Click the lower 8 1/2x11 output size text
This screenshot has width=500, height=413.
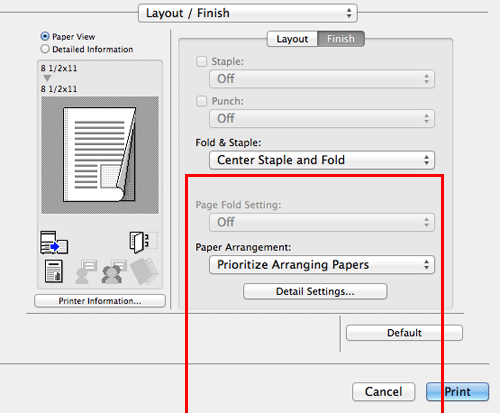(x=59, y=89)
